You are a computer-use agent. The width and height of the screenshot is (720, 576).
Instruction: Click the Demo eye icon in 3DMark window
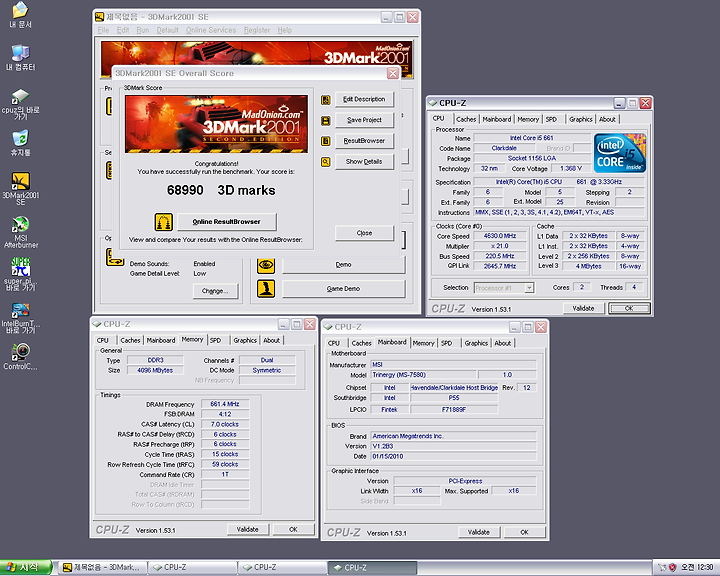(x=266, y=265)
